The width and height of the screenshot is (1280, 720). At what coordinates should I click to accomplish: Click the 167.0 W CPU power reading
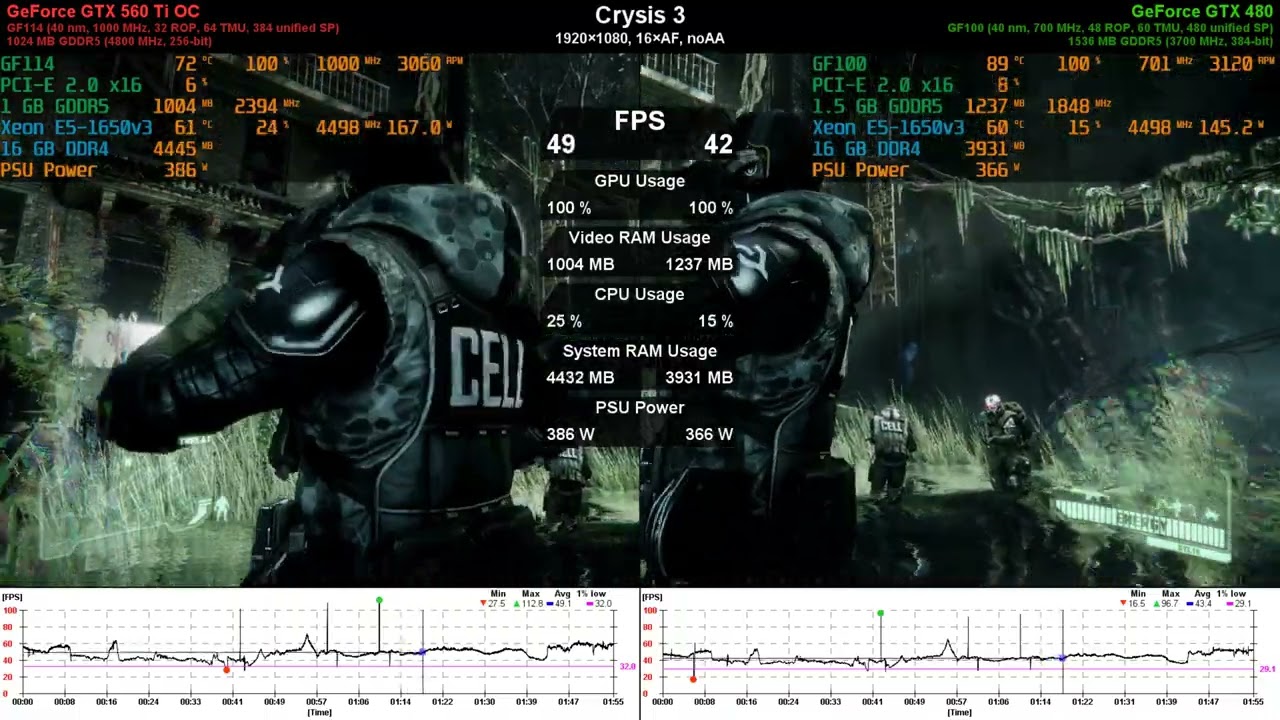point(421,128)
